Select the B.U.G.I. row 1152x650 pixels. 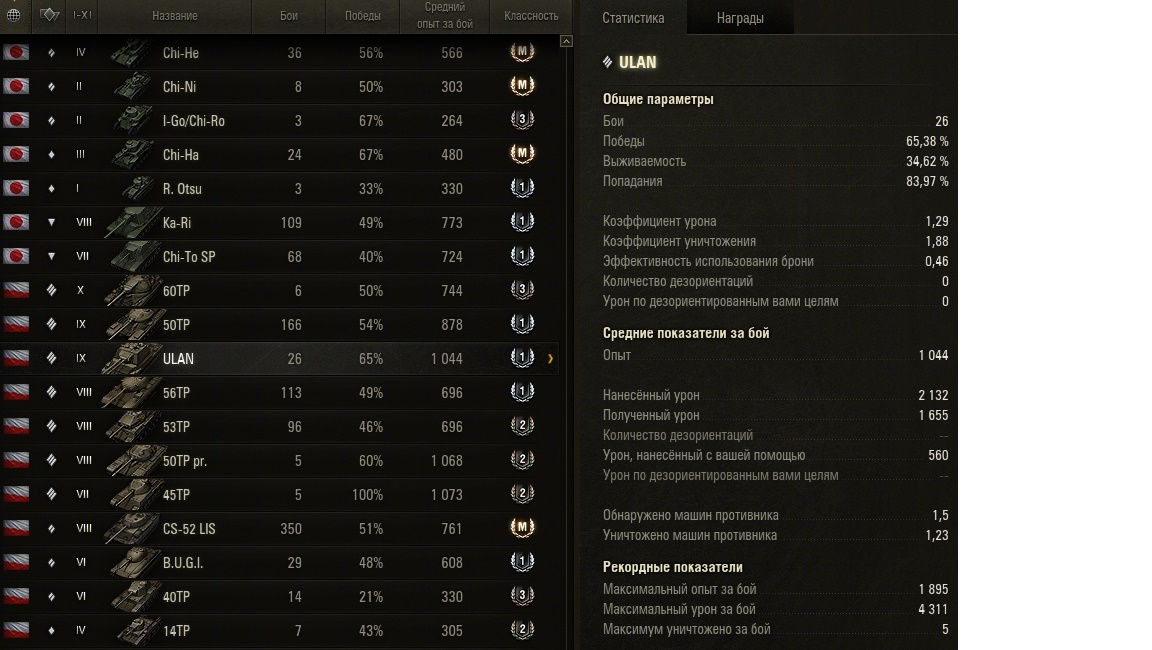279,563
